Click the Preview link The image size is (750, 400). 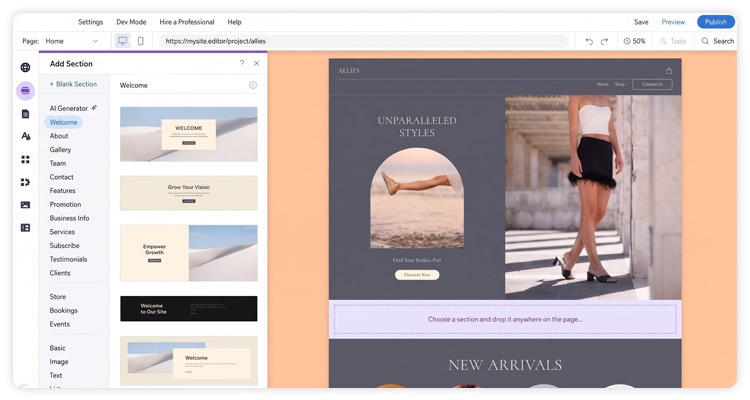click(673, 22)
